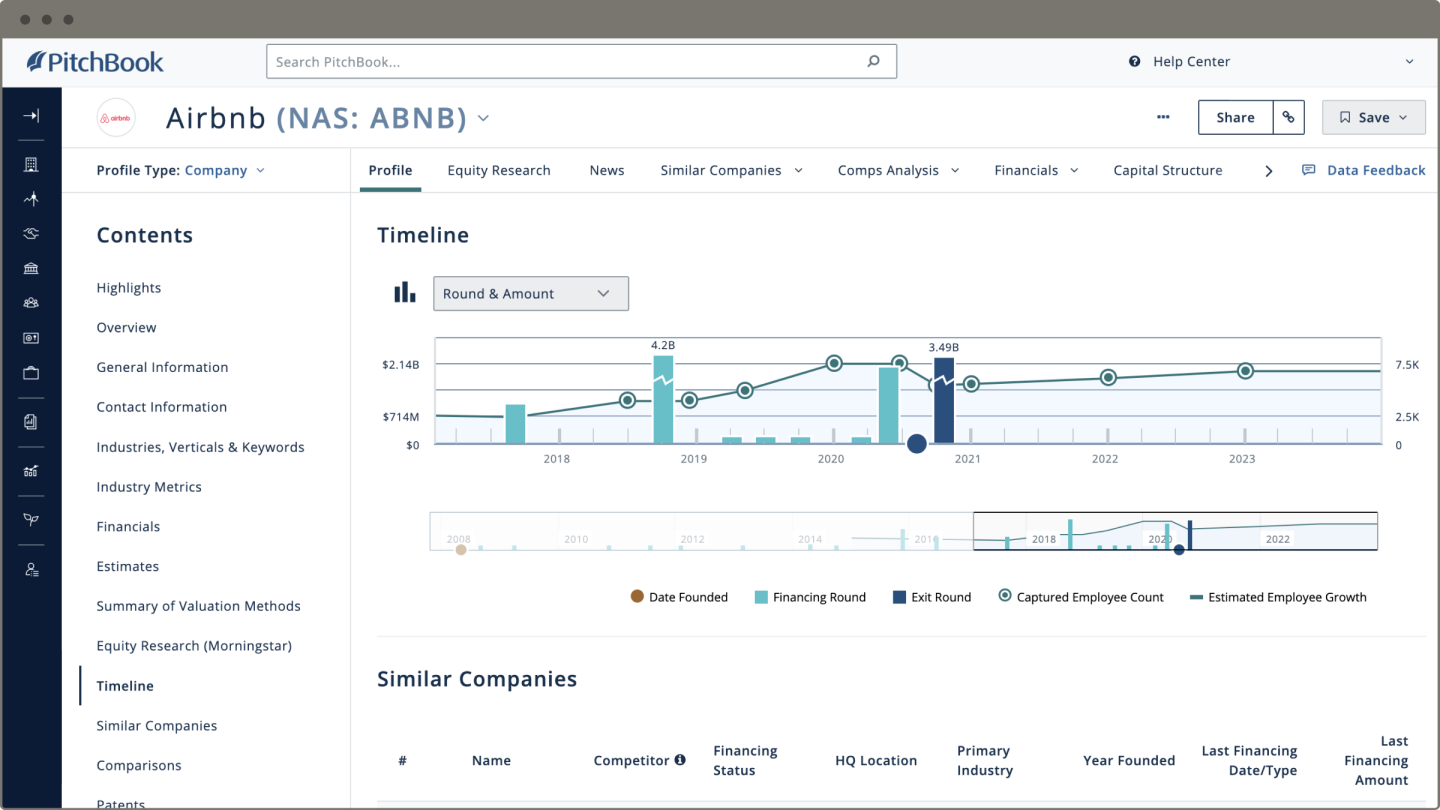Screen dimensions: 1440x810
Task: Open the seedling sprout icon in sidebar
Action: click(31, 520)
